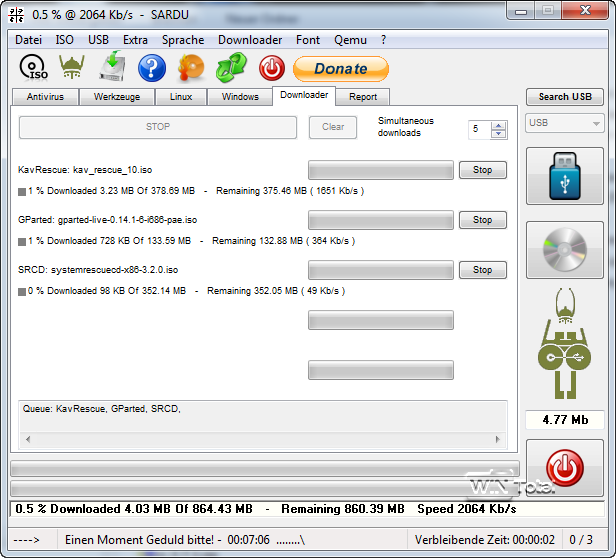Screen dimensions: 616x558
Task: Click the drive download arrow toolbar icon
Action: pyautogui.click(x=112, y=67)
